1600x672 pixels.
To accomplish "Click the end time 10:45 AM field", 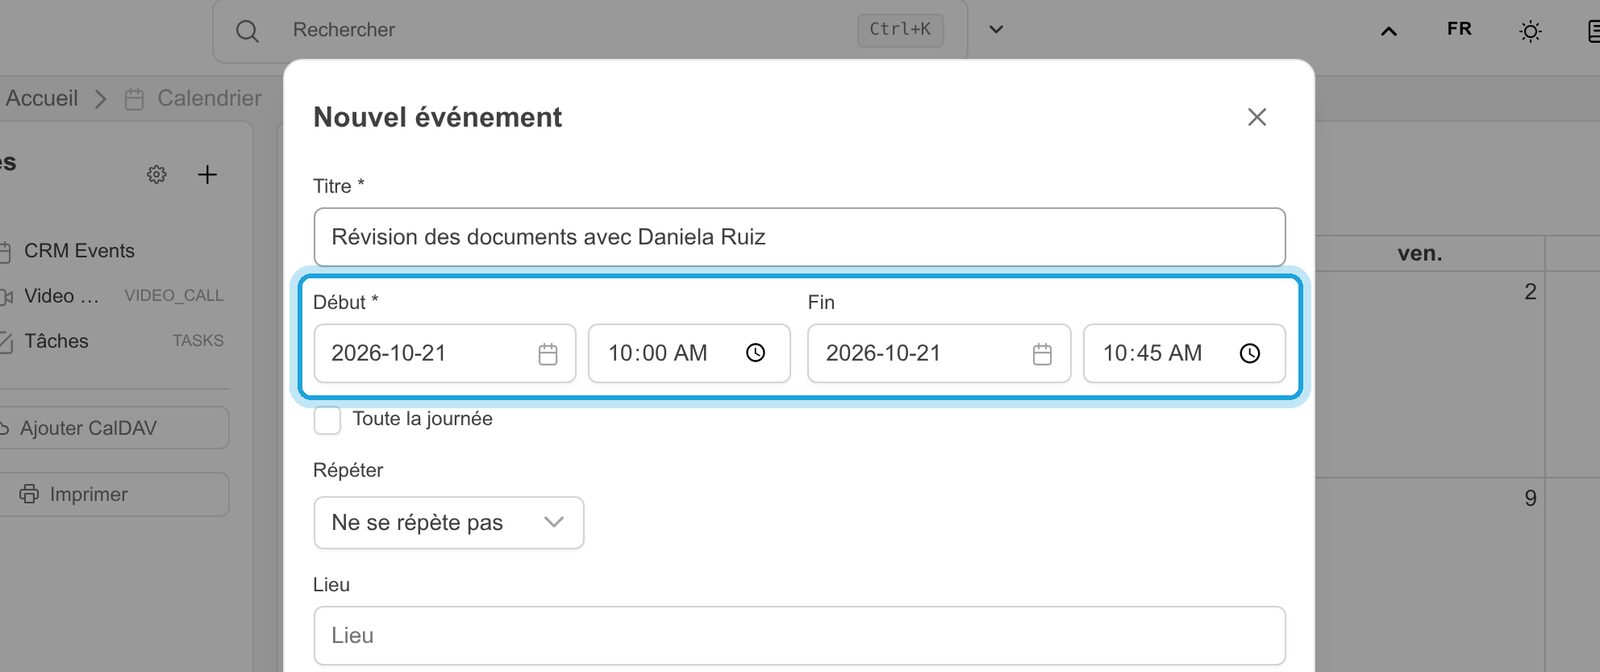I will pos(1184,353).
